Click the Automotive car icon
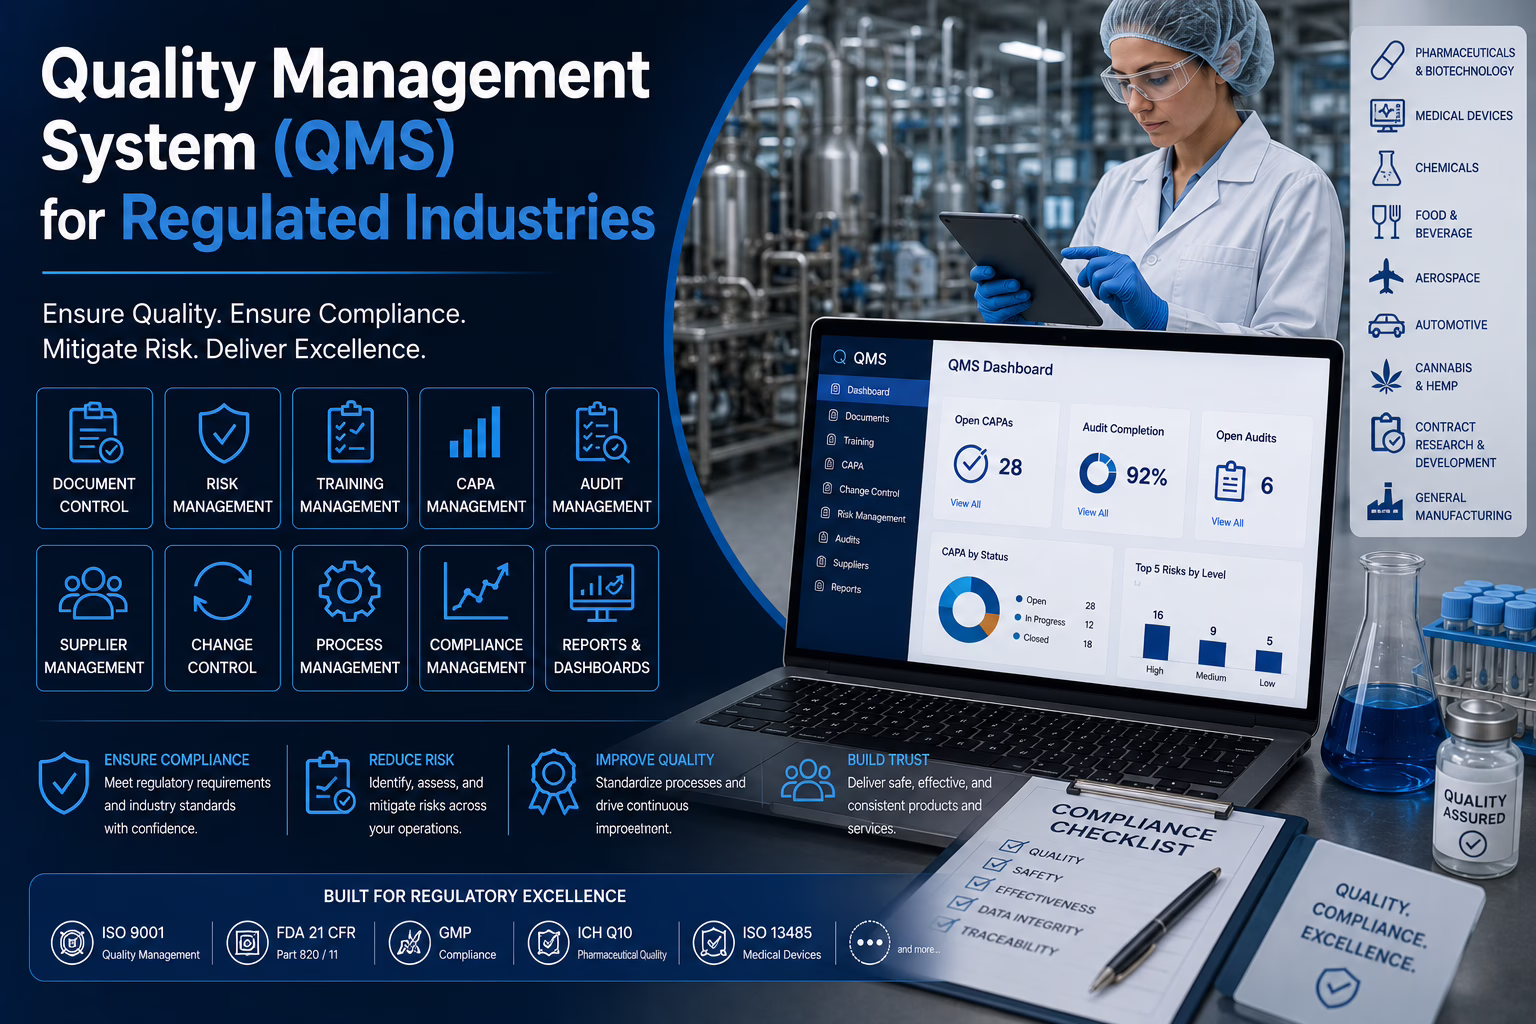The height and width of the screenshot is (1024, 1536). pyautogui.click(x=1386, y=325)
